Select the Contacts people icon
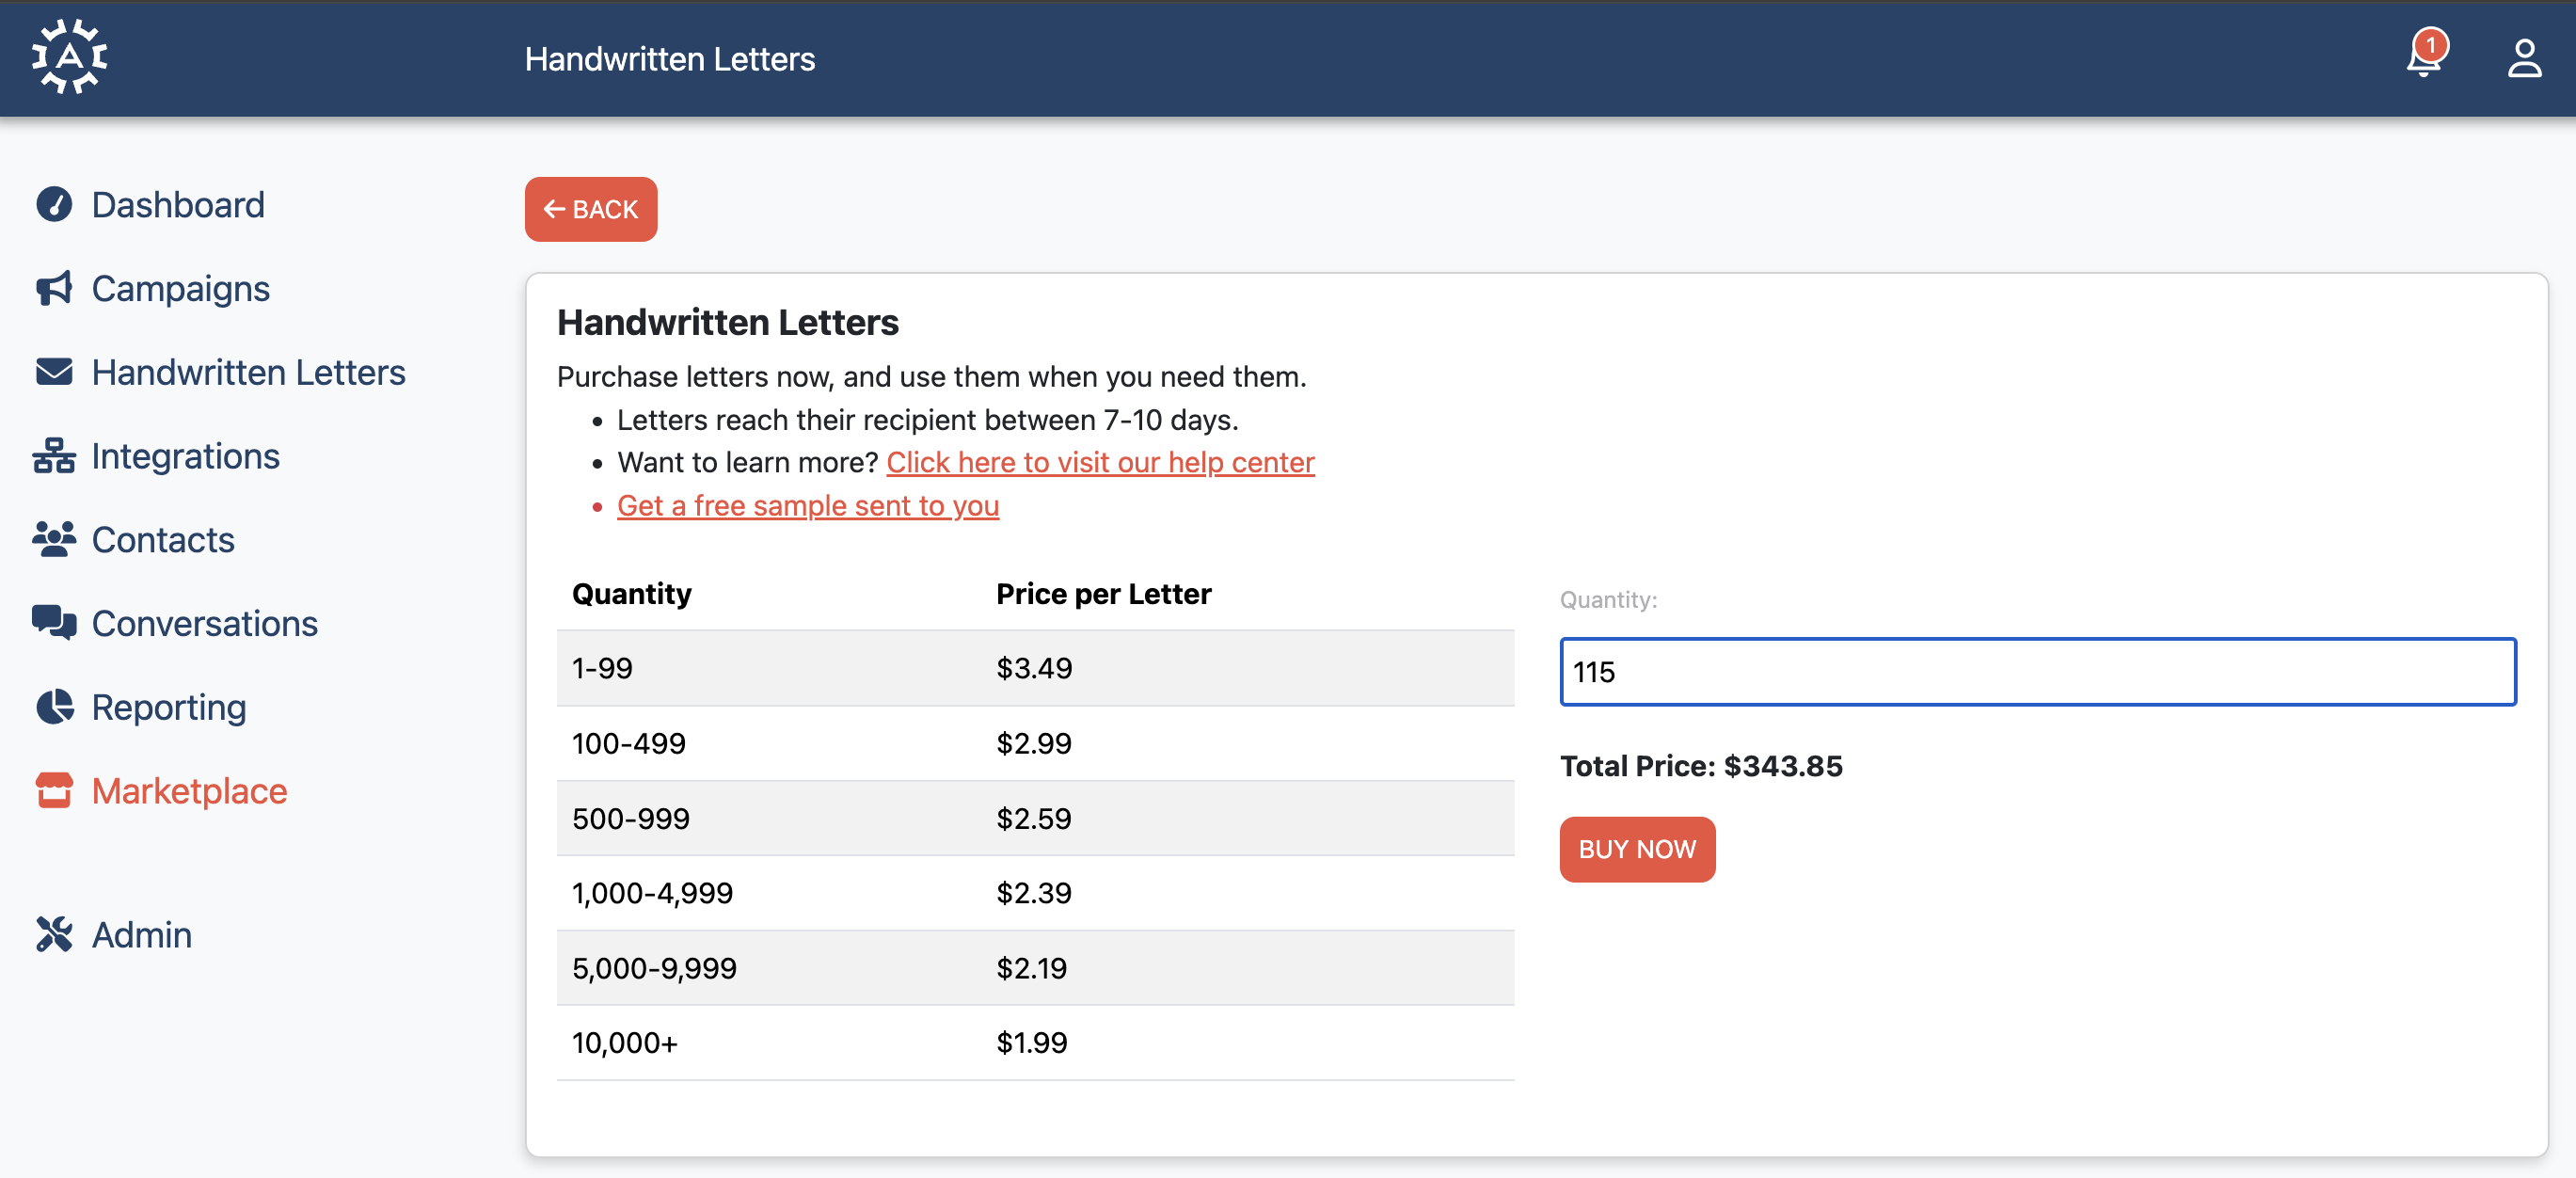This screenshot has height=1178, width=2576. (54, 539)
